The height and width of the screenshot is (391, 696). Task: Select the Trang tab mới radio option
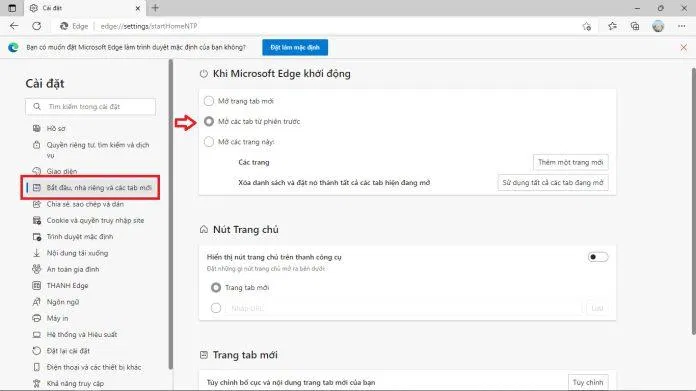point(216,288)
